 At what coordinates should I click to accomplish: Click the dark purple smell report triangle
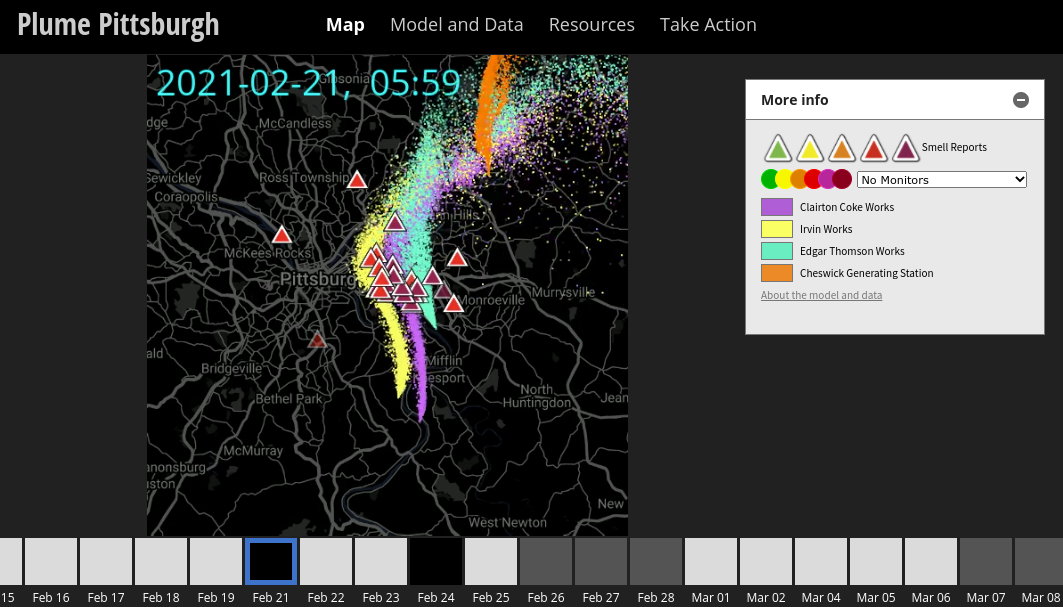(906, 149)
